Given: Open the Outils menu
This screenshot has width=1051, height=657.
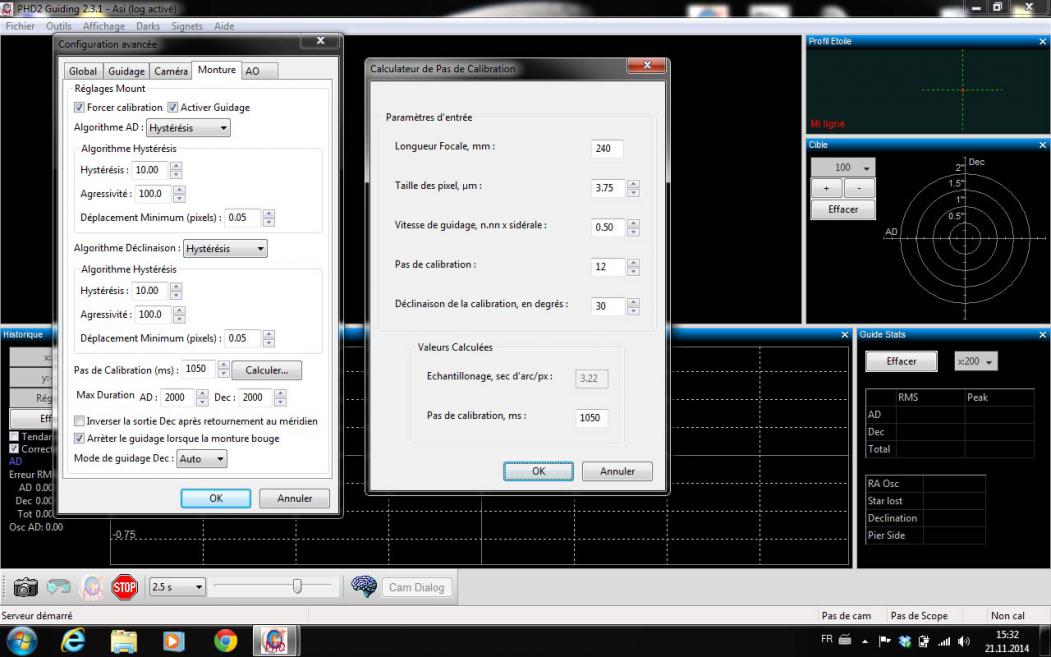Looking at the screenshot, I should pyautogui.click(x=59, y=26).
